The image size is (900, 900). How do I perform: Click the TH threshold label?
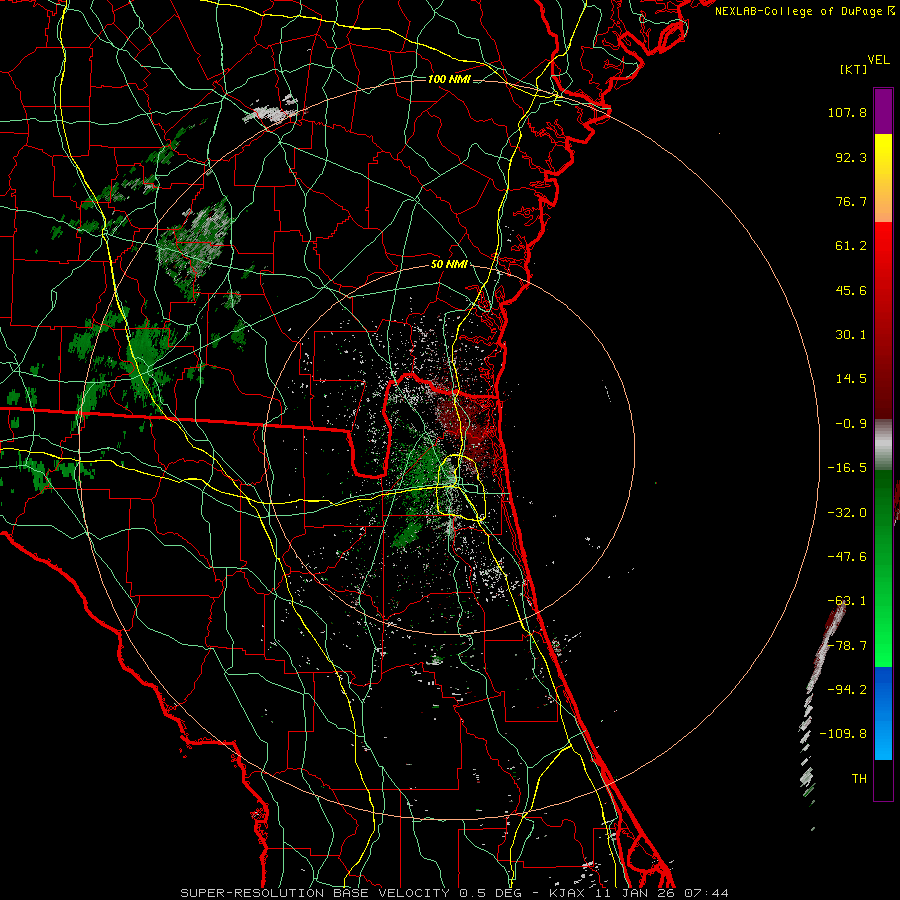859,779
